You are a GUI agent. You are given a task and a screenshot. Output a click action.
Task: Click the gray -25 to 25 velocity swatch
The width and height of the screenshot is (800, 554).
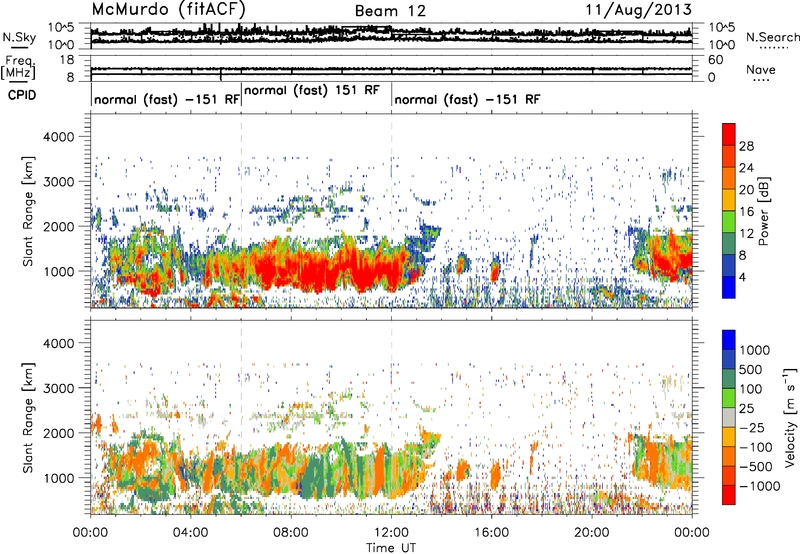point(729,418)
